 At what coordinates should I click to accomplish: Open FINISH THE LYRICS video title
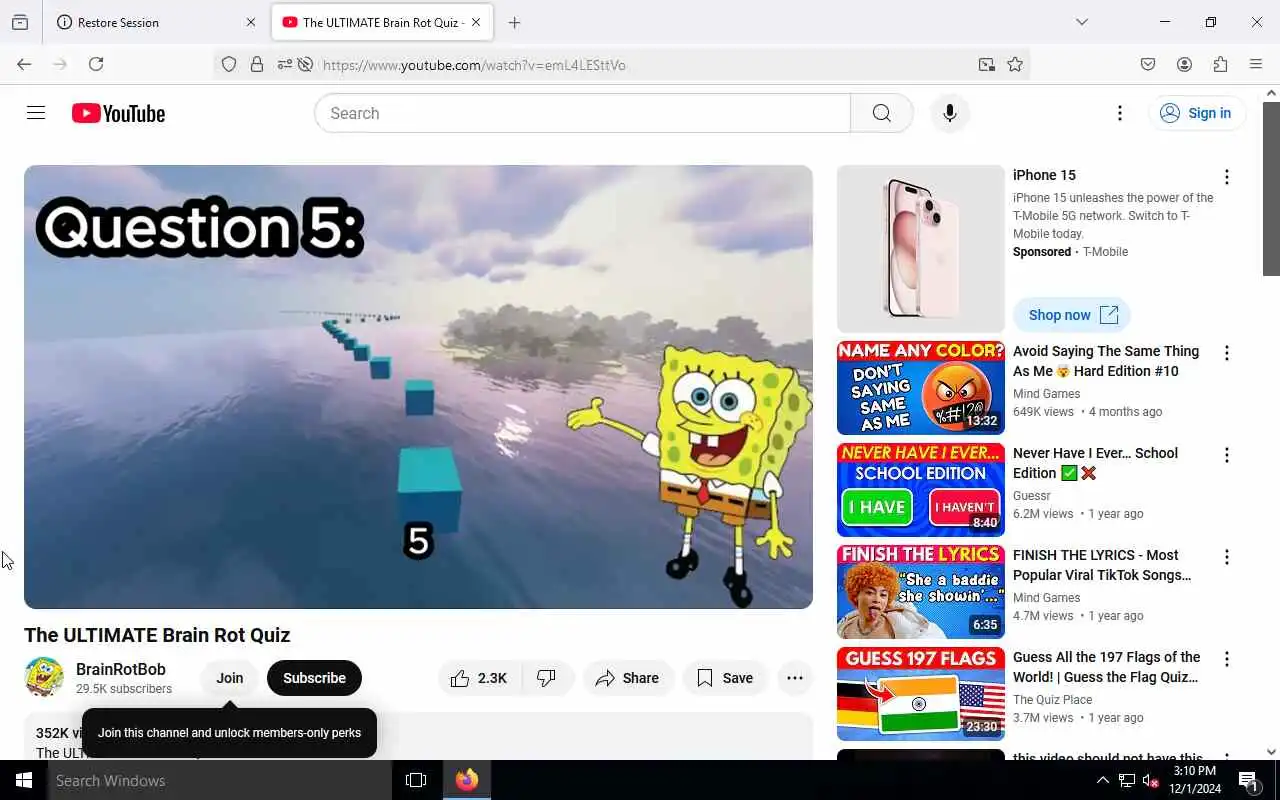1102,565
